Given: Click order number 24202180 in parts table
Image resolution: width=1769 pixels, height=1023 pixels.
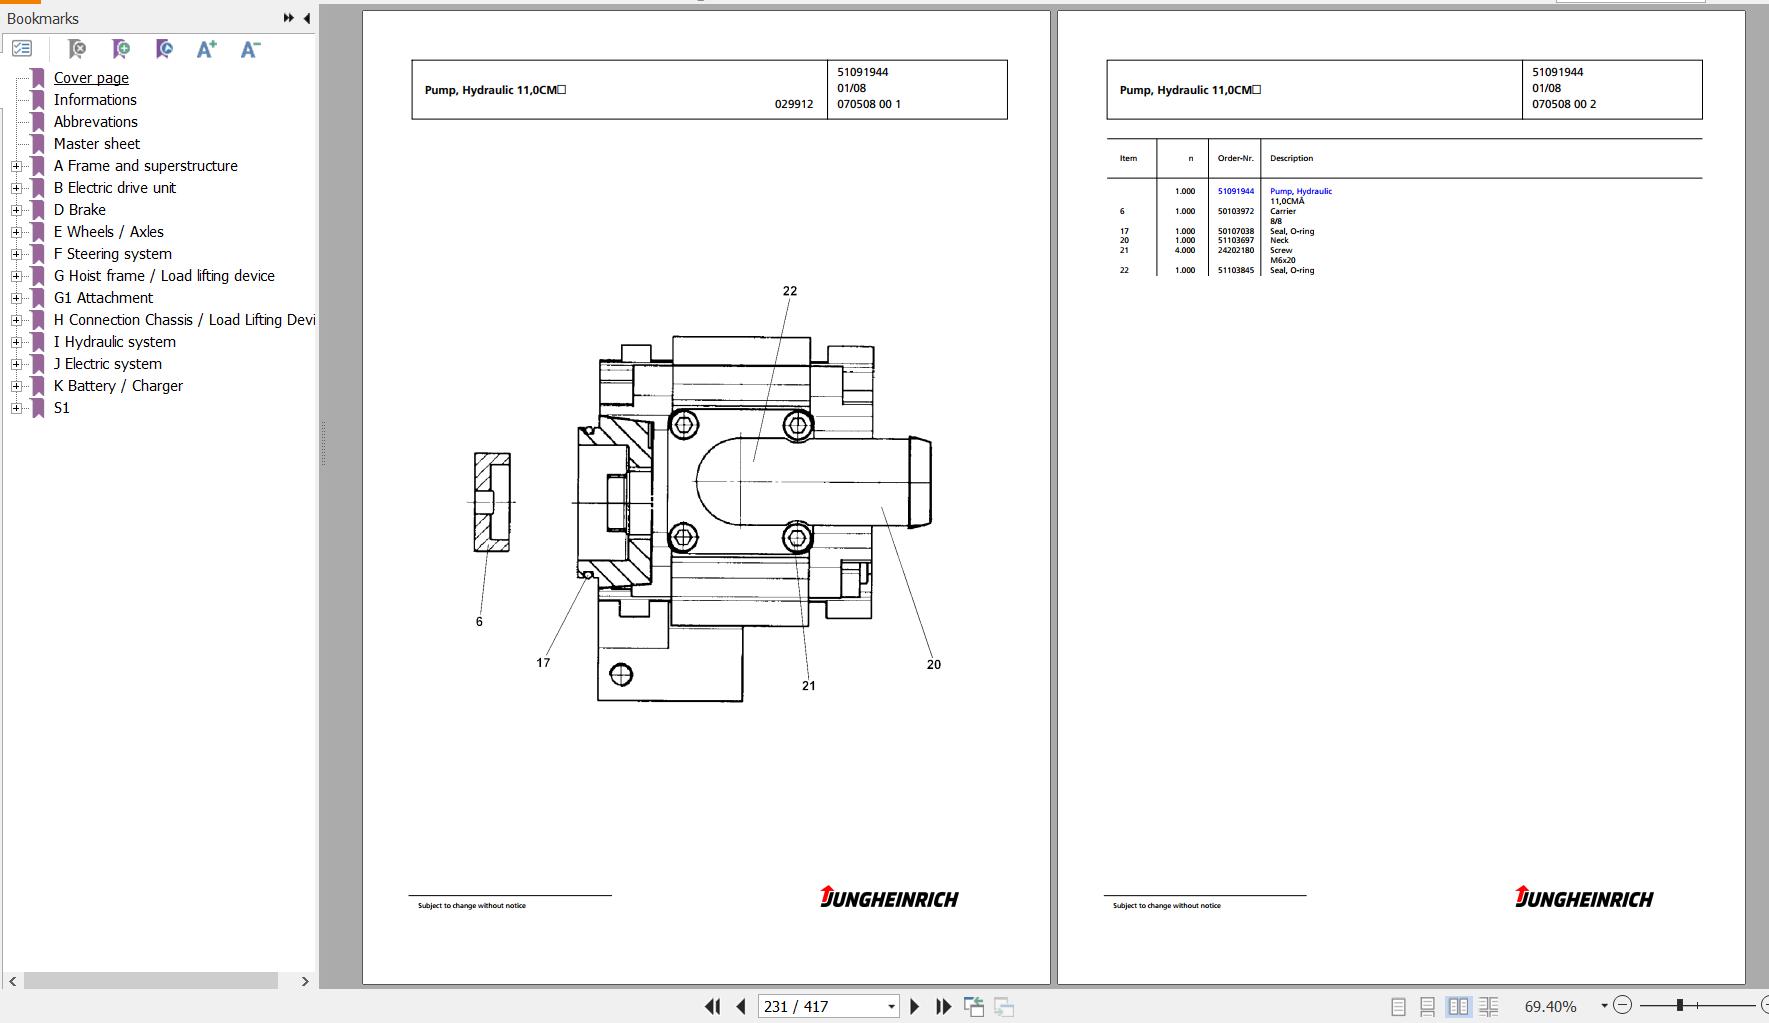Looking at the screenshot, I should point(1235,250).
